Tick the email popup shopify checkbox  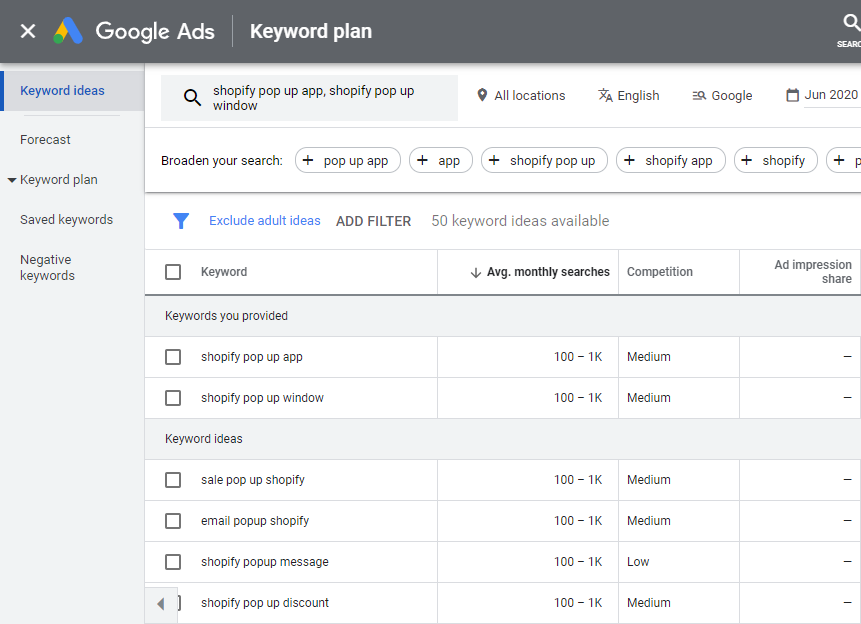[x=173, y=520]
